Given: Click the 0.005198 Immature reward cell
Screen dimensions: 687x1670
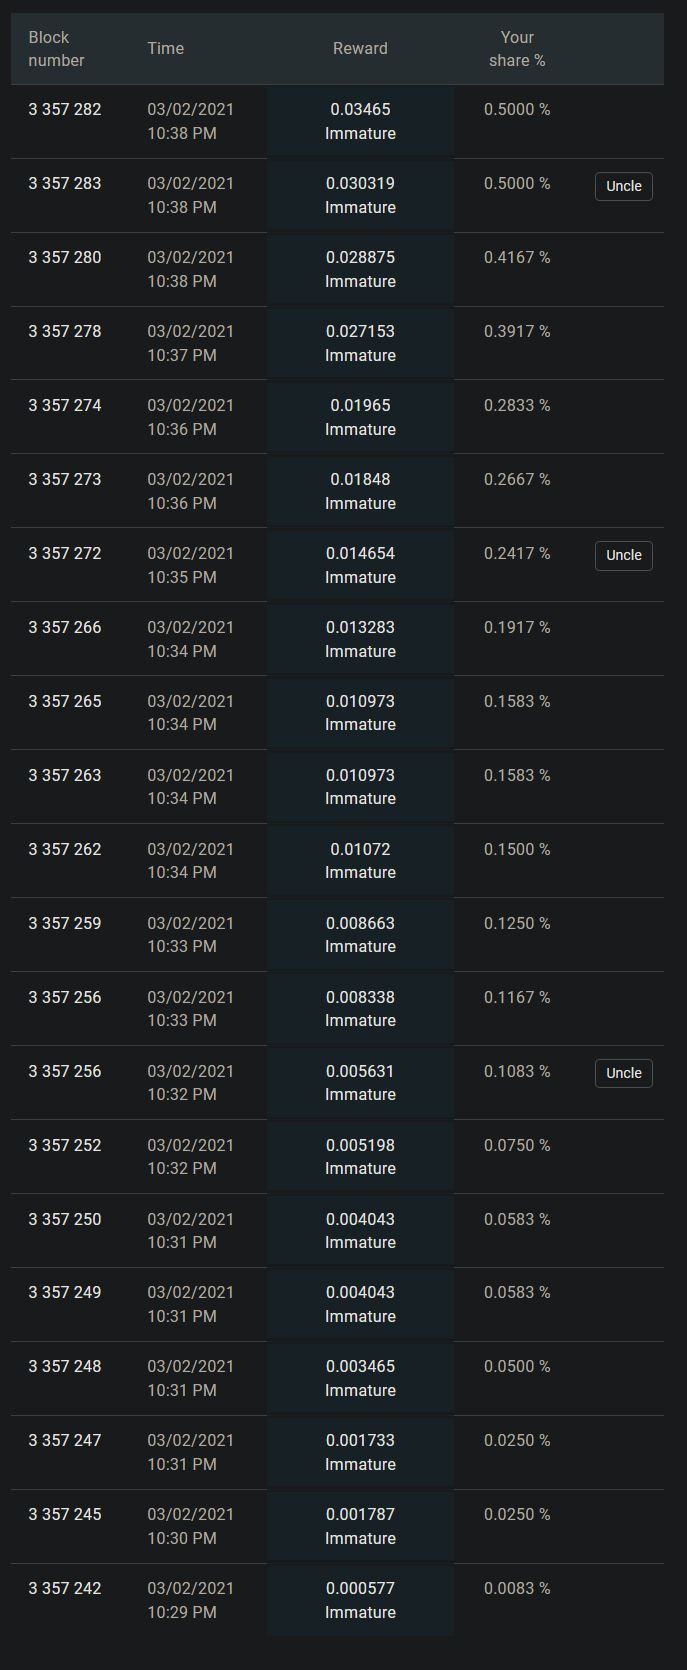Looking at the screenshot, I should [360, 1157].
